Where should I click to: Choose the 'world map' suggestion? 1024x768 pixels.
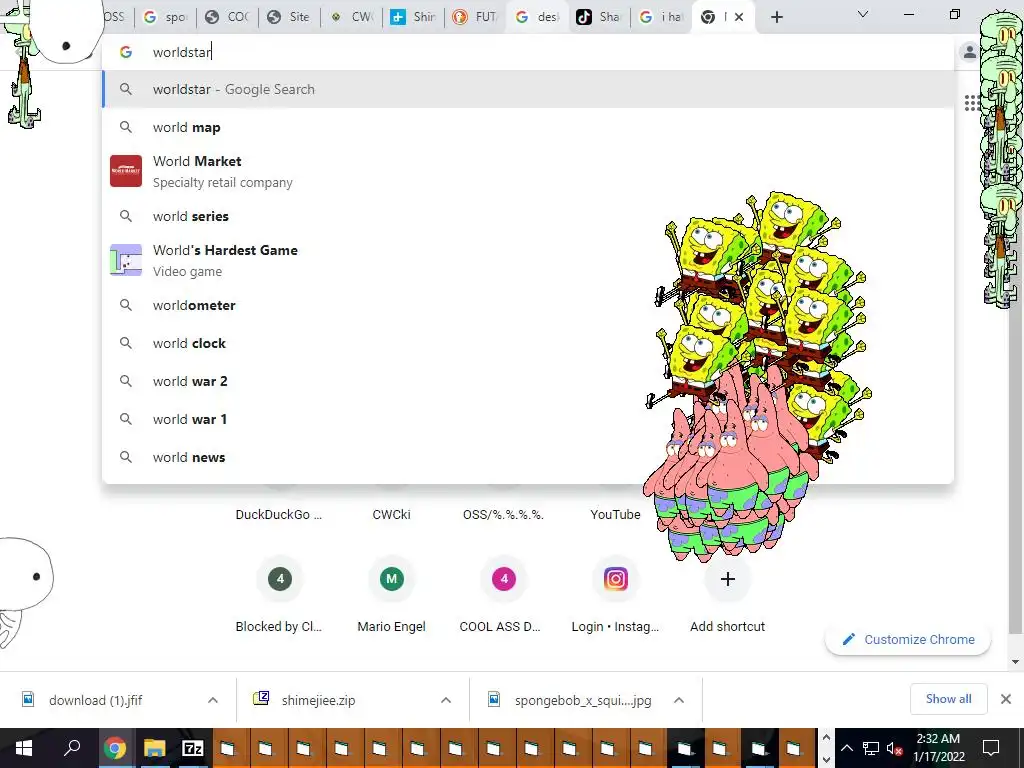[528, 127]
